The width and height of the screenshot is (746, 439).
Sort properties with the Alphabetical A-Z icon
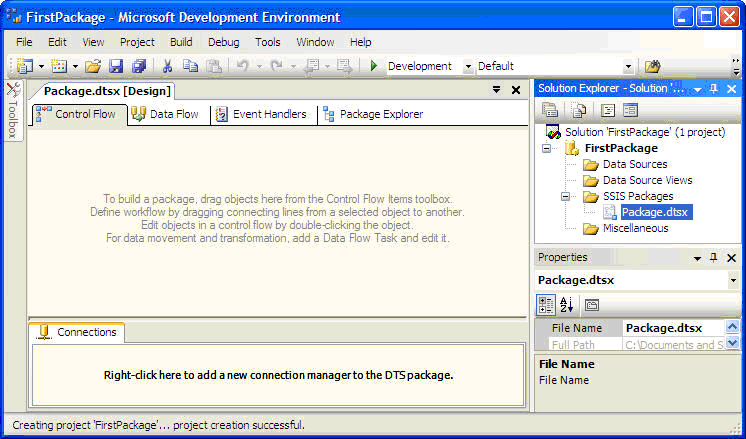[x=567, y=305]
